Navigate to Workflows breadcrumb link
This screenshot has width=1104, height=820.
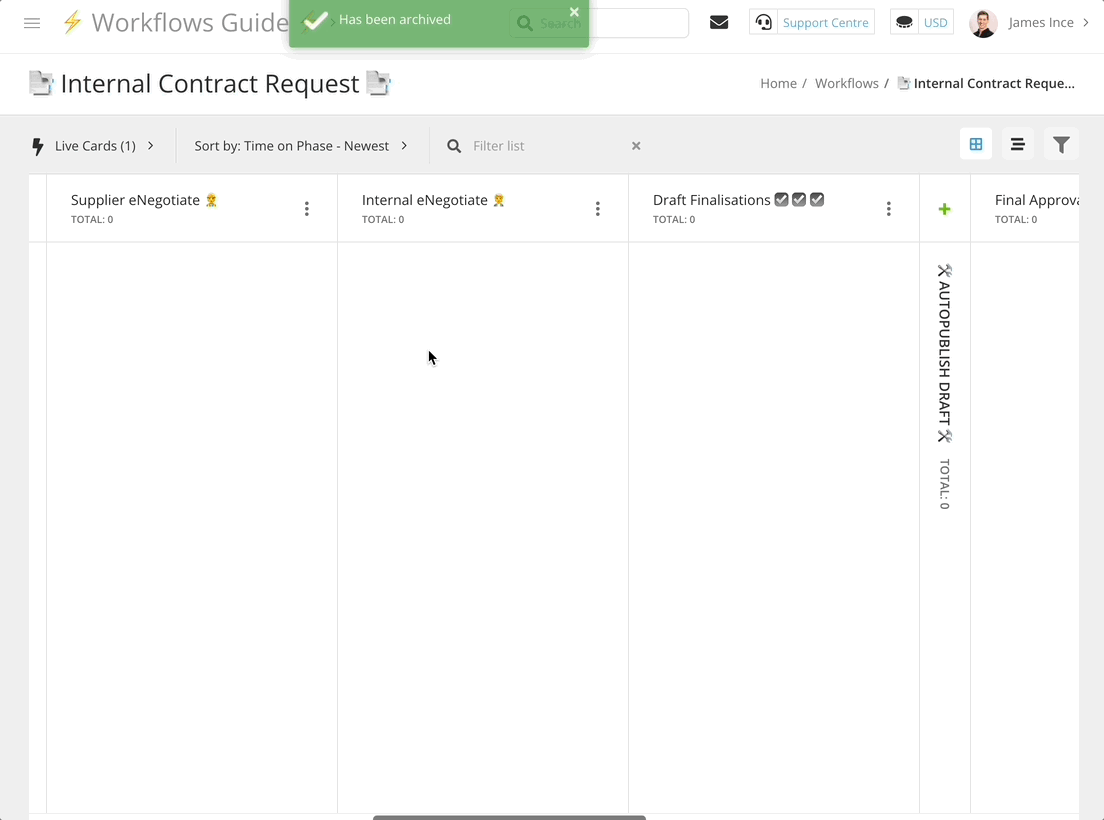point(846,84)
